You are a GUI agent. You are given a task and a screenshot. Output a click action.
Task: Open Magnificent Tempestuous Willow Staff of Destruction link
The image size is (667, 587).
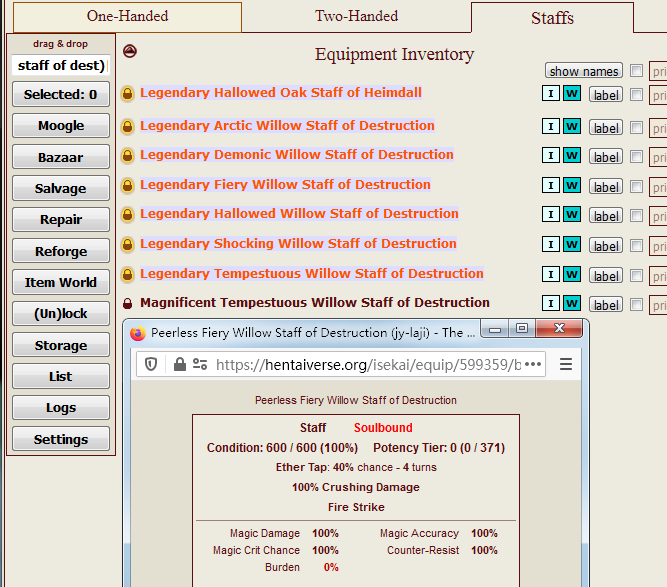315,302
